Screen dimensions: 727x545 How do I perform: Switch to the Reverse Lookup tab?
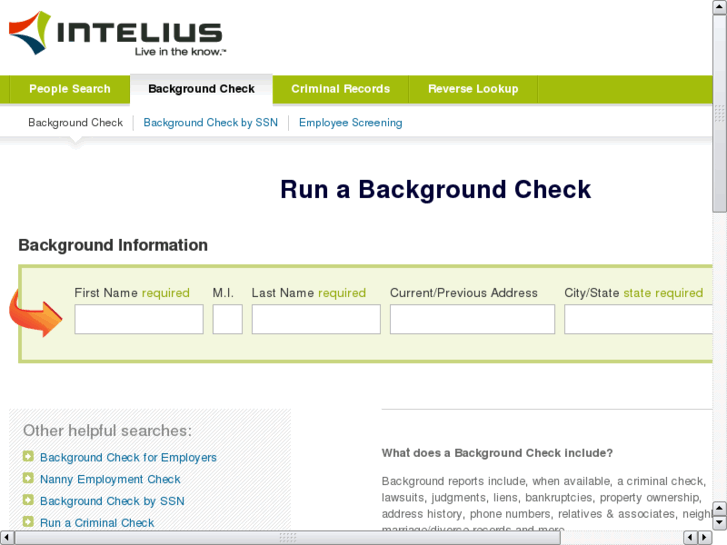[x=473, y=89]
